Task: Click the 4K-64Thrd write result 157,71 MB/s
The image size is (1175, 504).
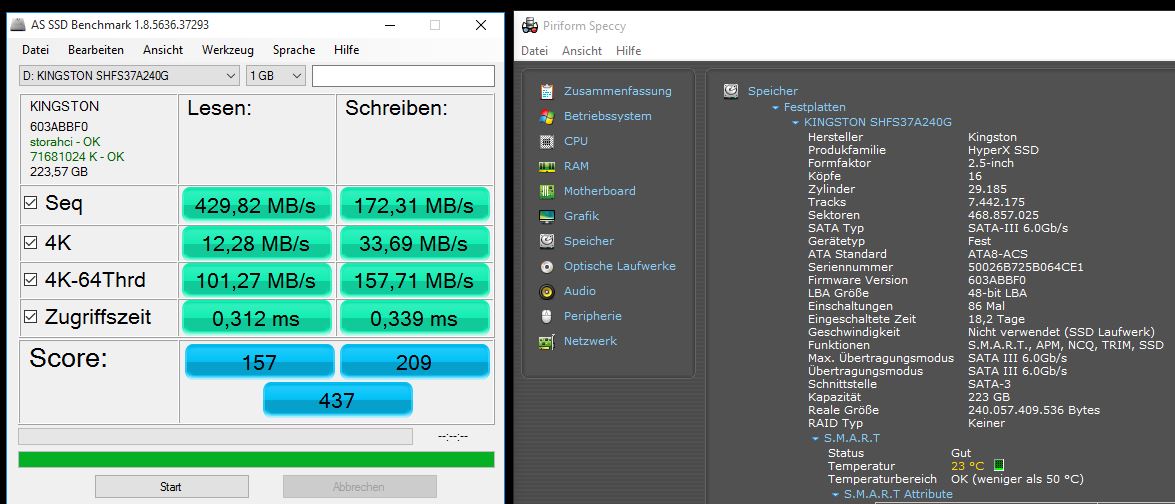Action: pos(414,281)
